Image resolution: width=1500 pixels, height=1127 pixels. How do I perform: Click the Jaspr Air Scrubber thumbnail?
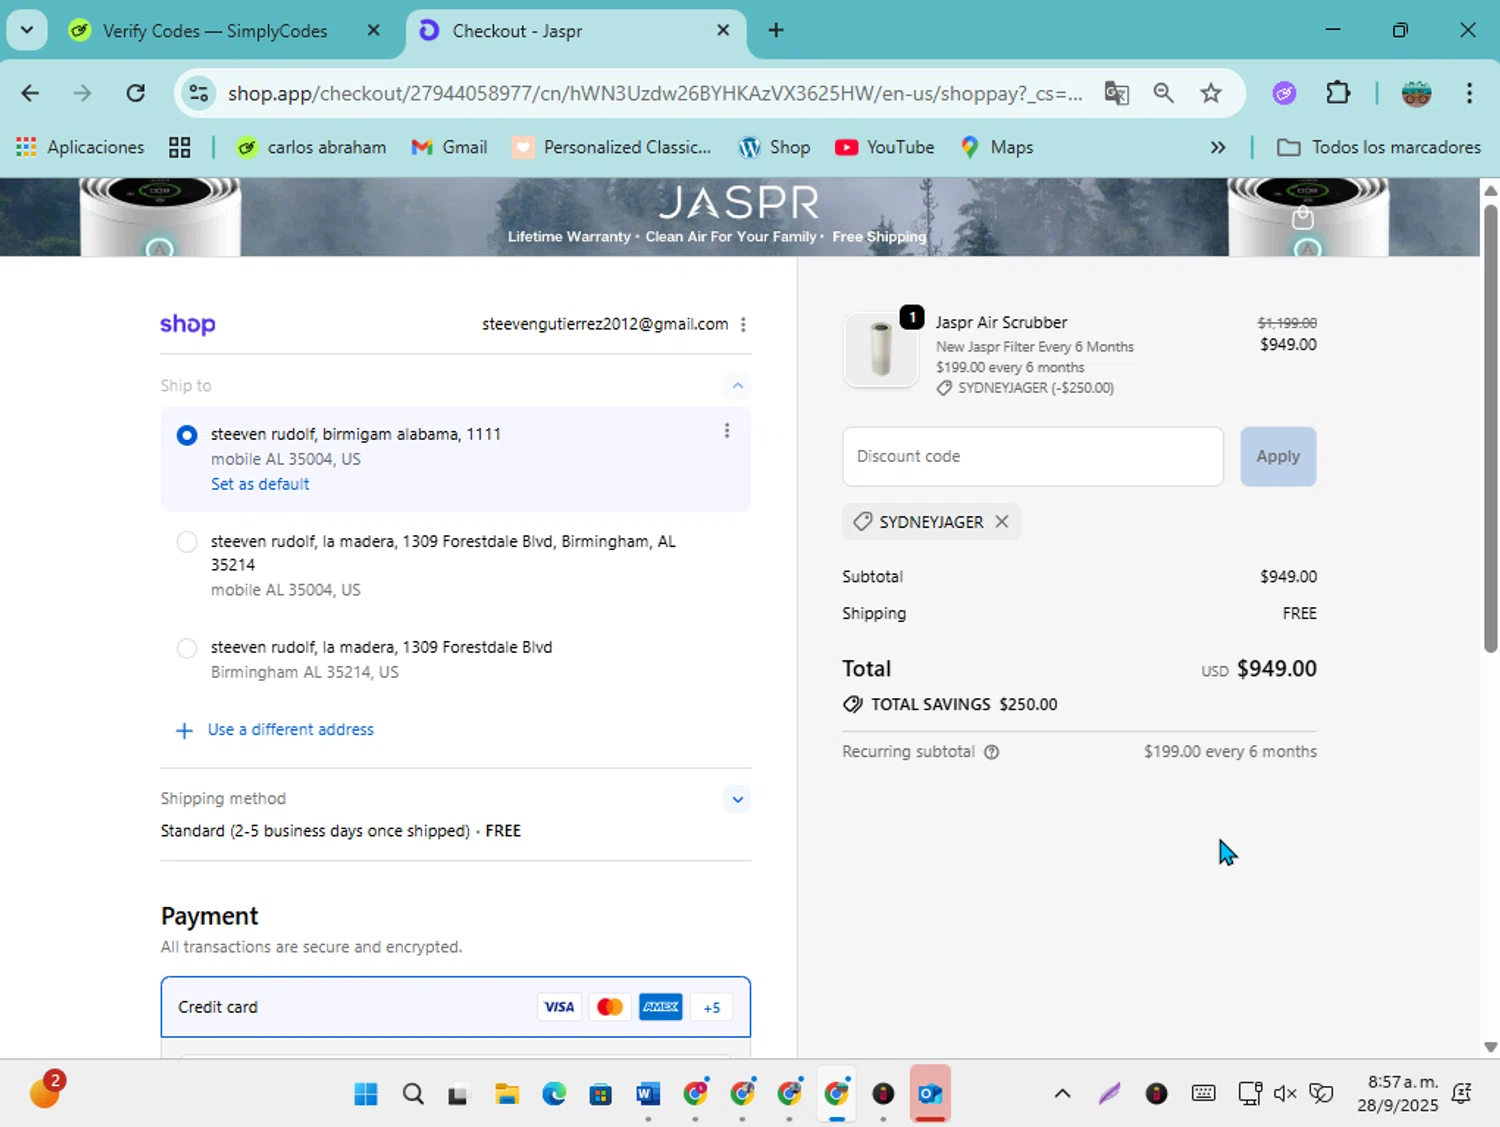pyautogui.click(x=881, y=350)
